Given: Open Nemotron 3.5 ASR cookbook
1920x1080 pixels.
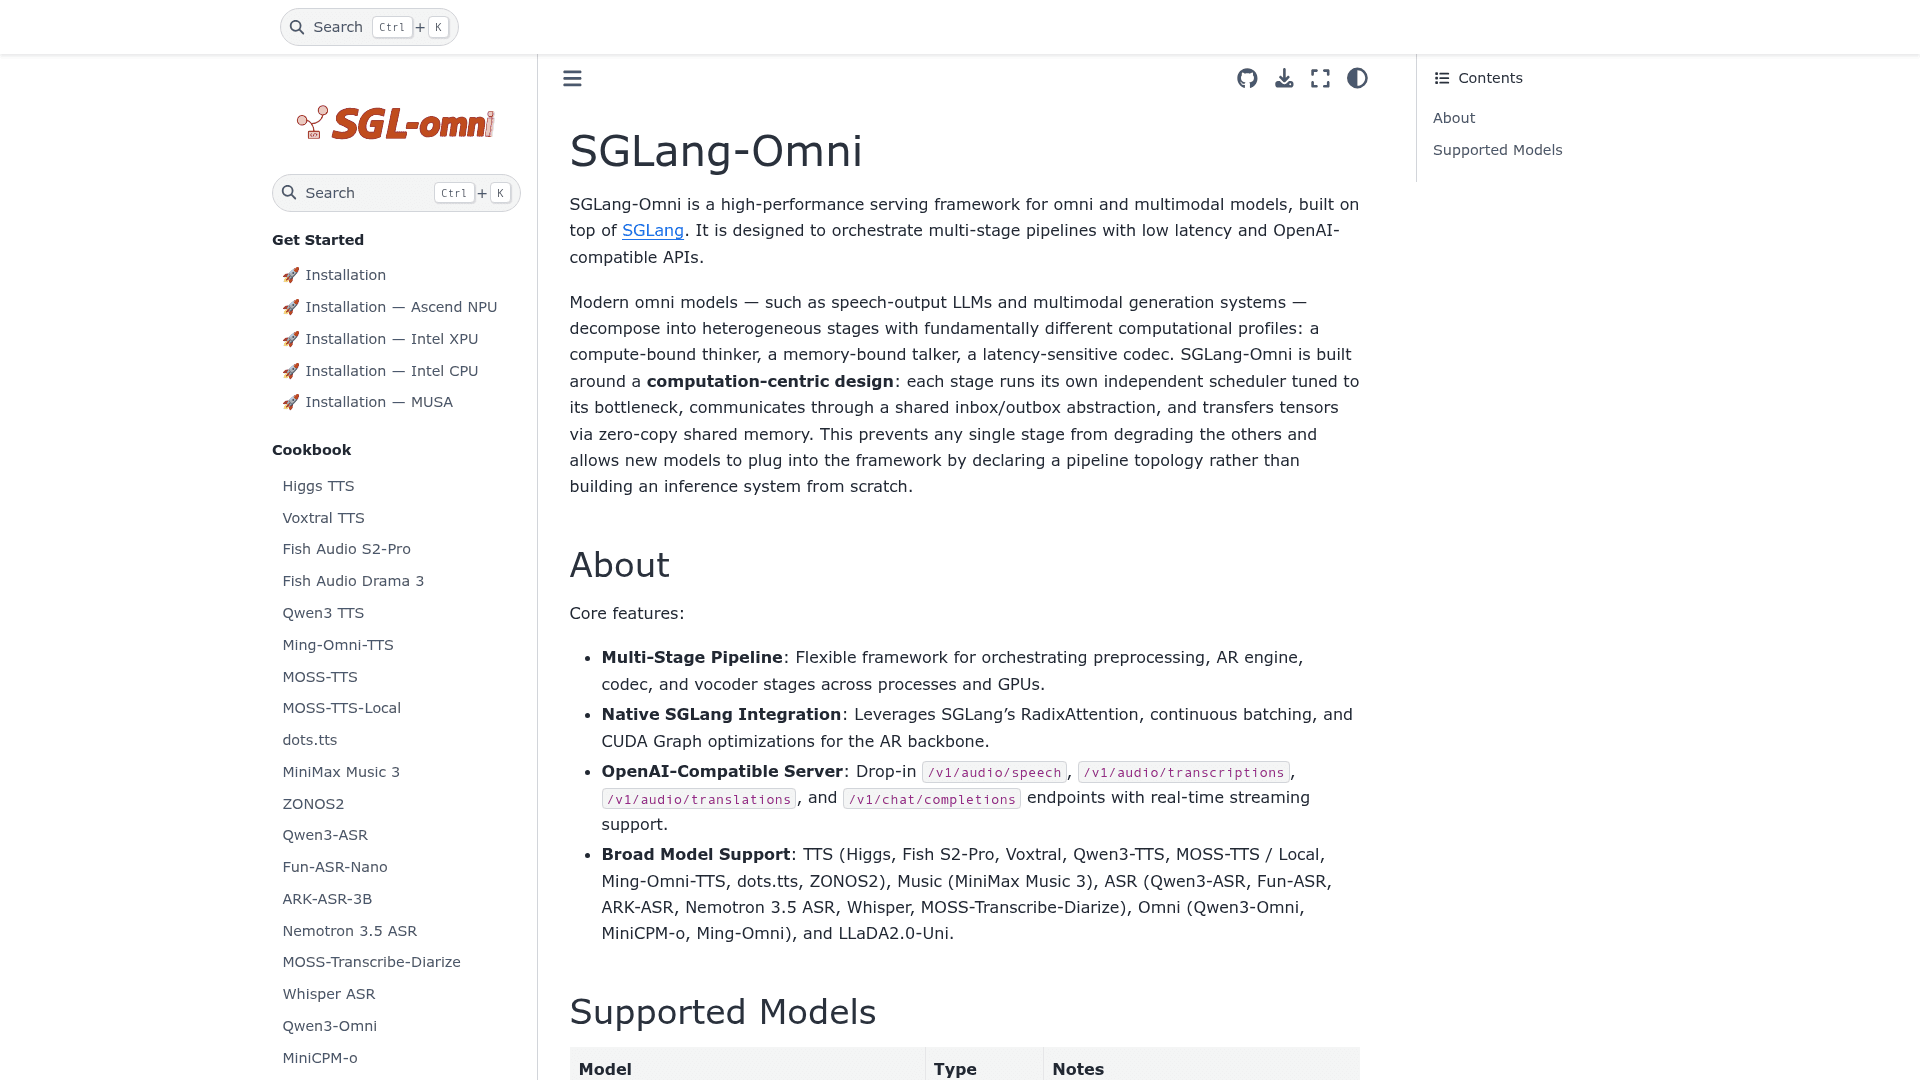Looking at the screenshot, I should tap(349, 931).
